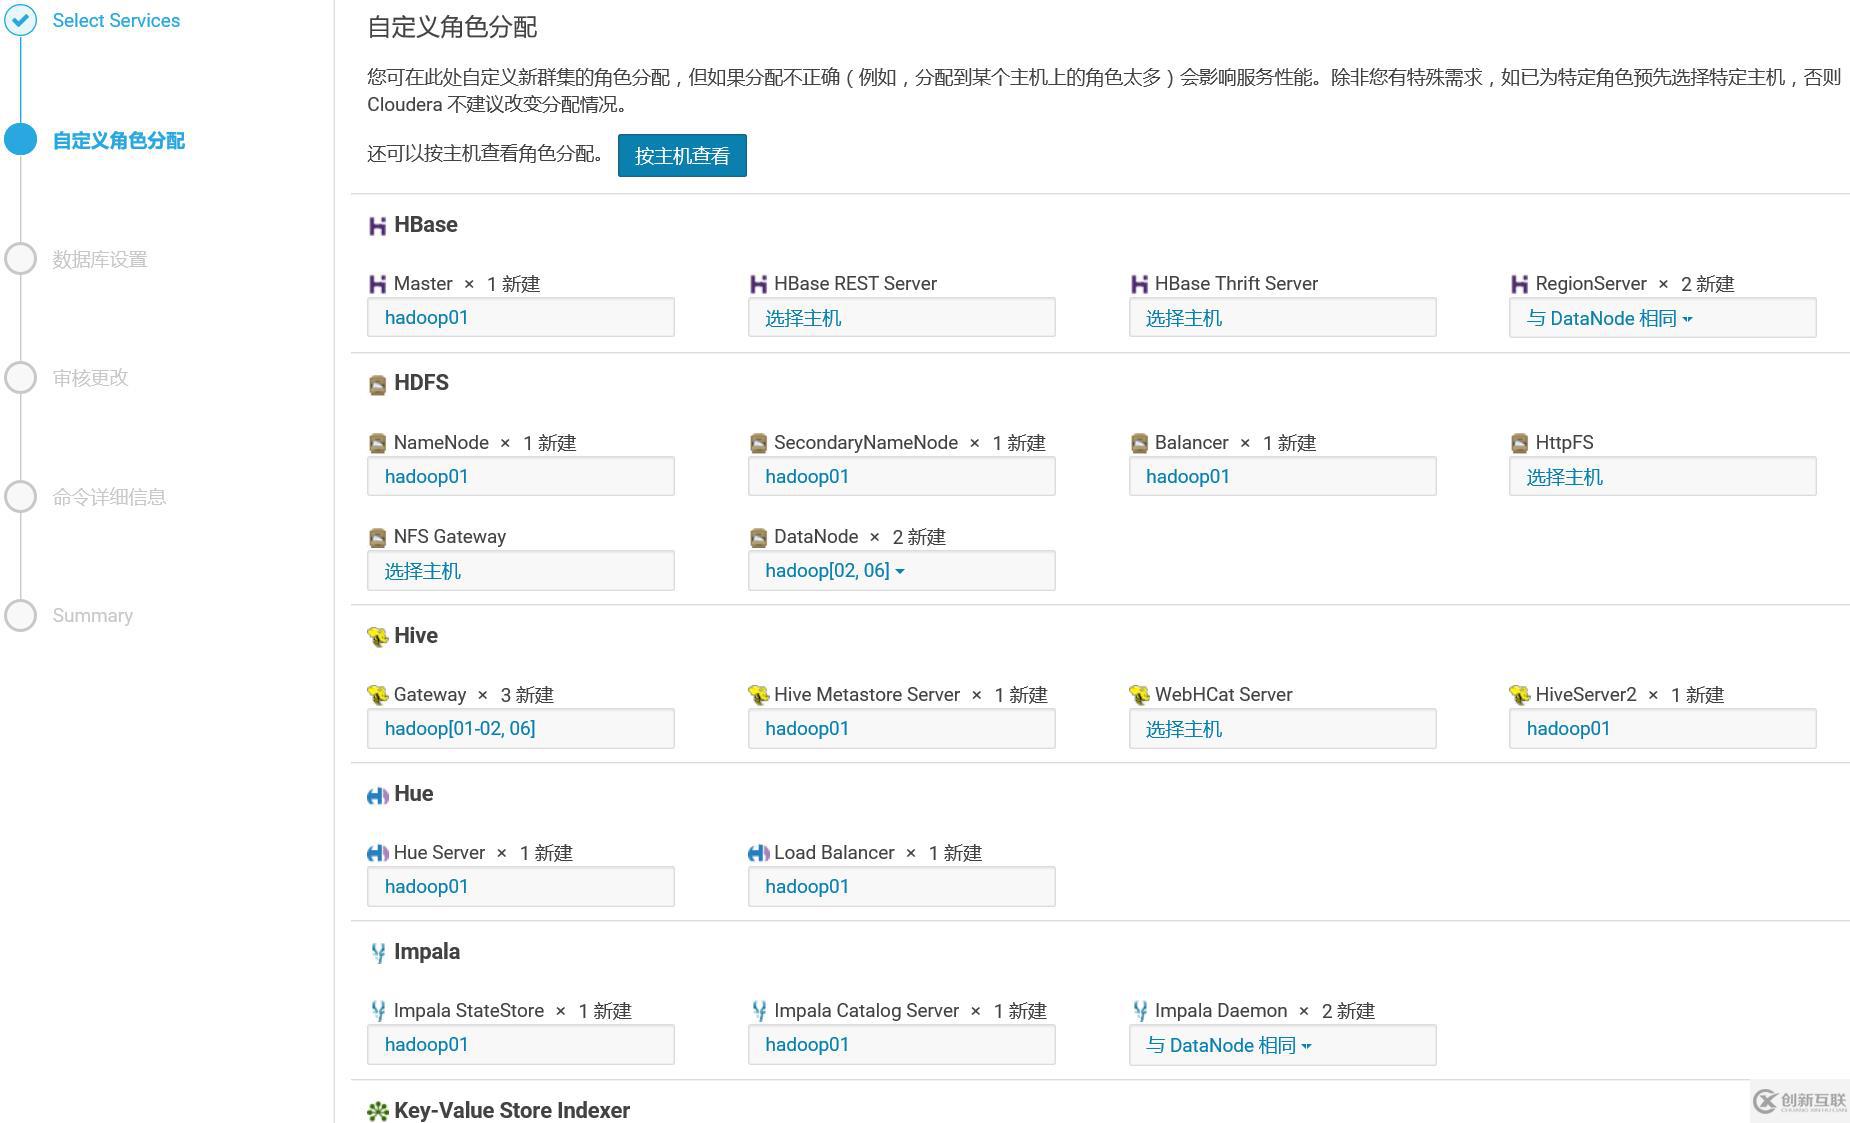Screen dimensions: 1850x1123
Task: Select the 审核更改 wizard step
Action: [x=90, y=378]
